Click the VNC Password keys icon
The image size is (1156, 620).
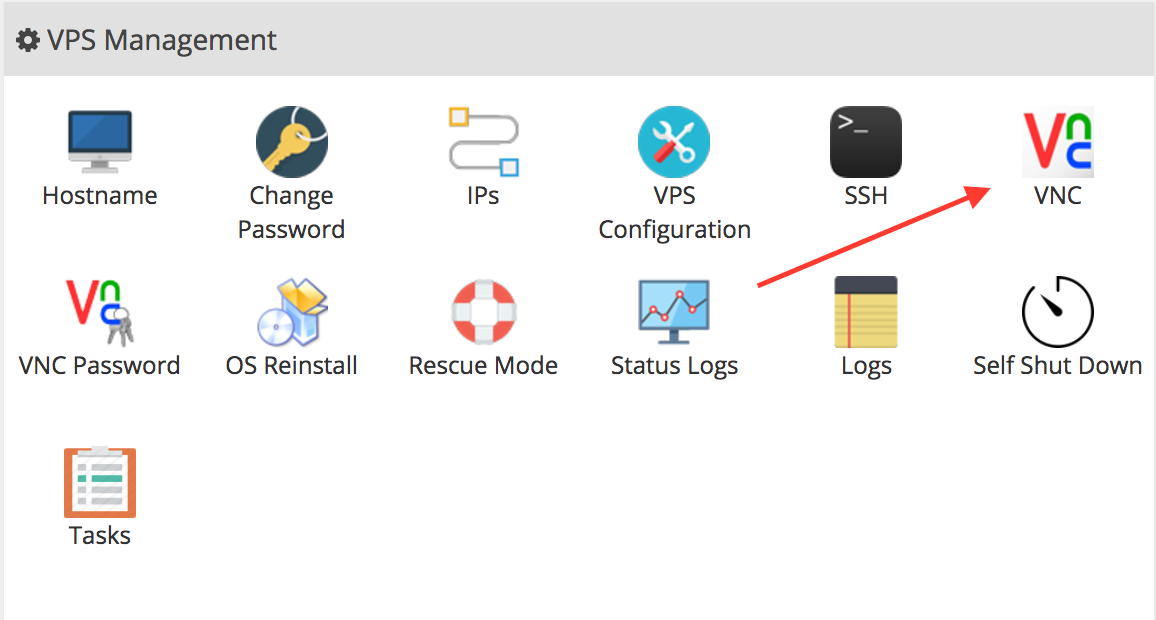point(100,312)
